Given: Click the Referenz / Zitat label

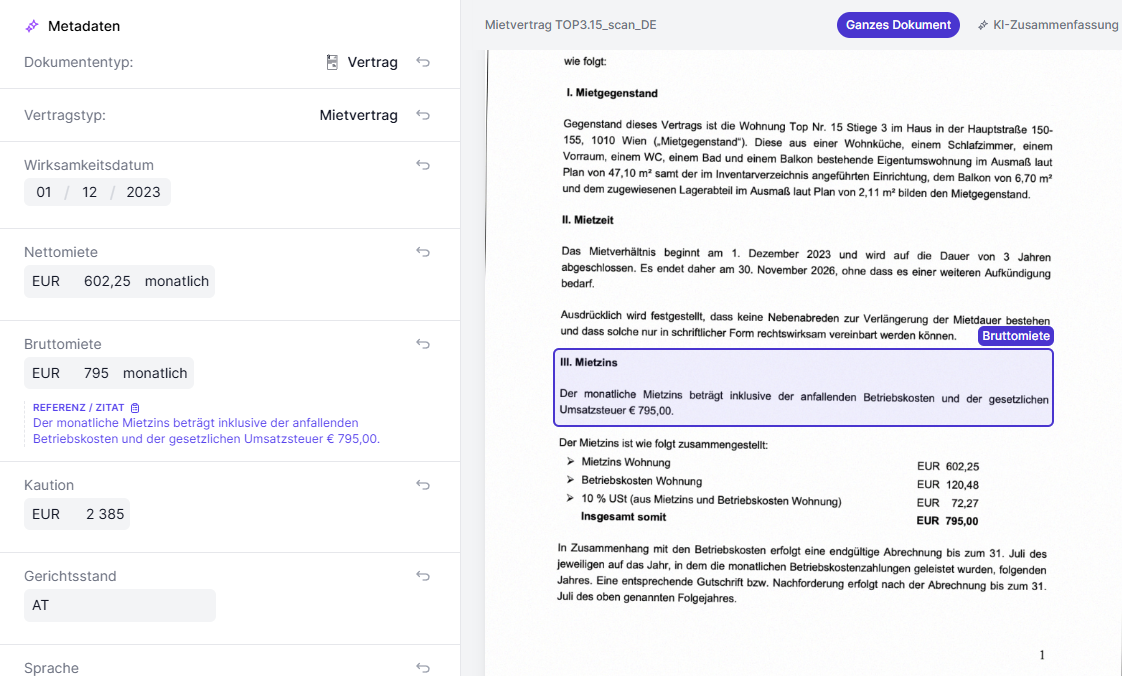Looking at the screenshot, I should (x=79, y=408).
